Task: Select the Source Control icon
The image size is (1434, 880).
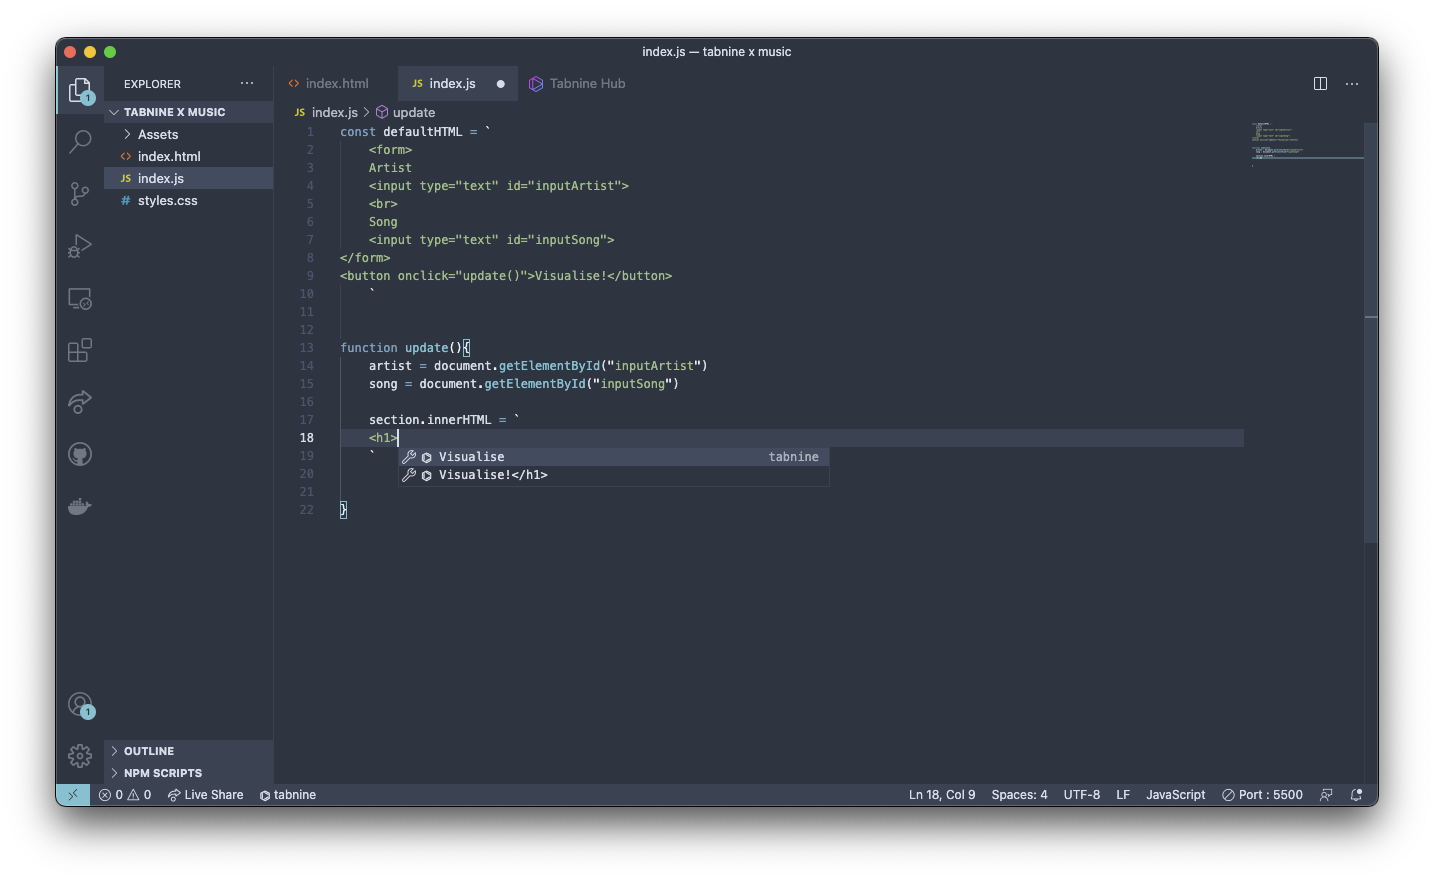Action: tap(79, 194)
